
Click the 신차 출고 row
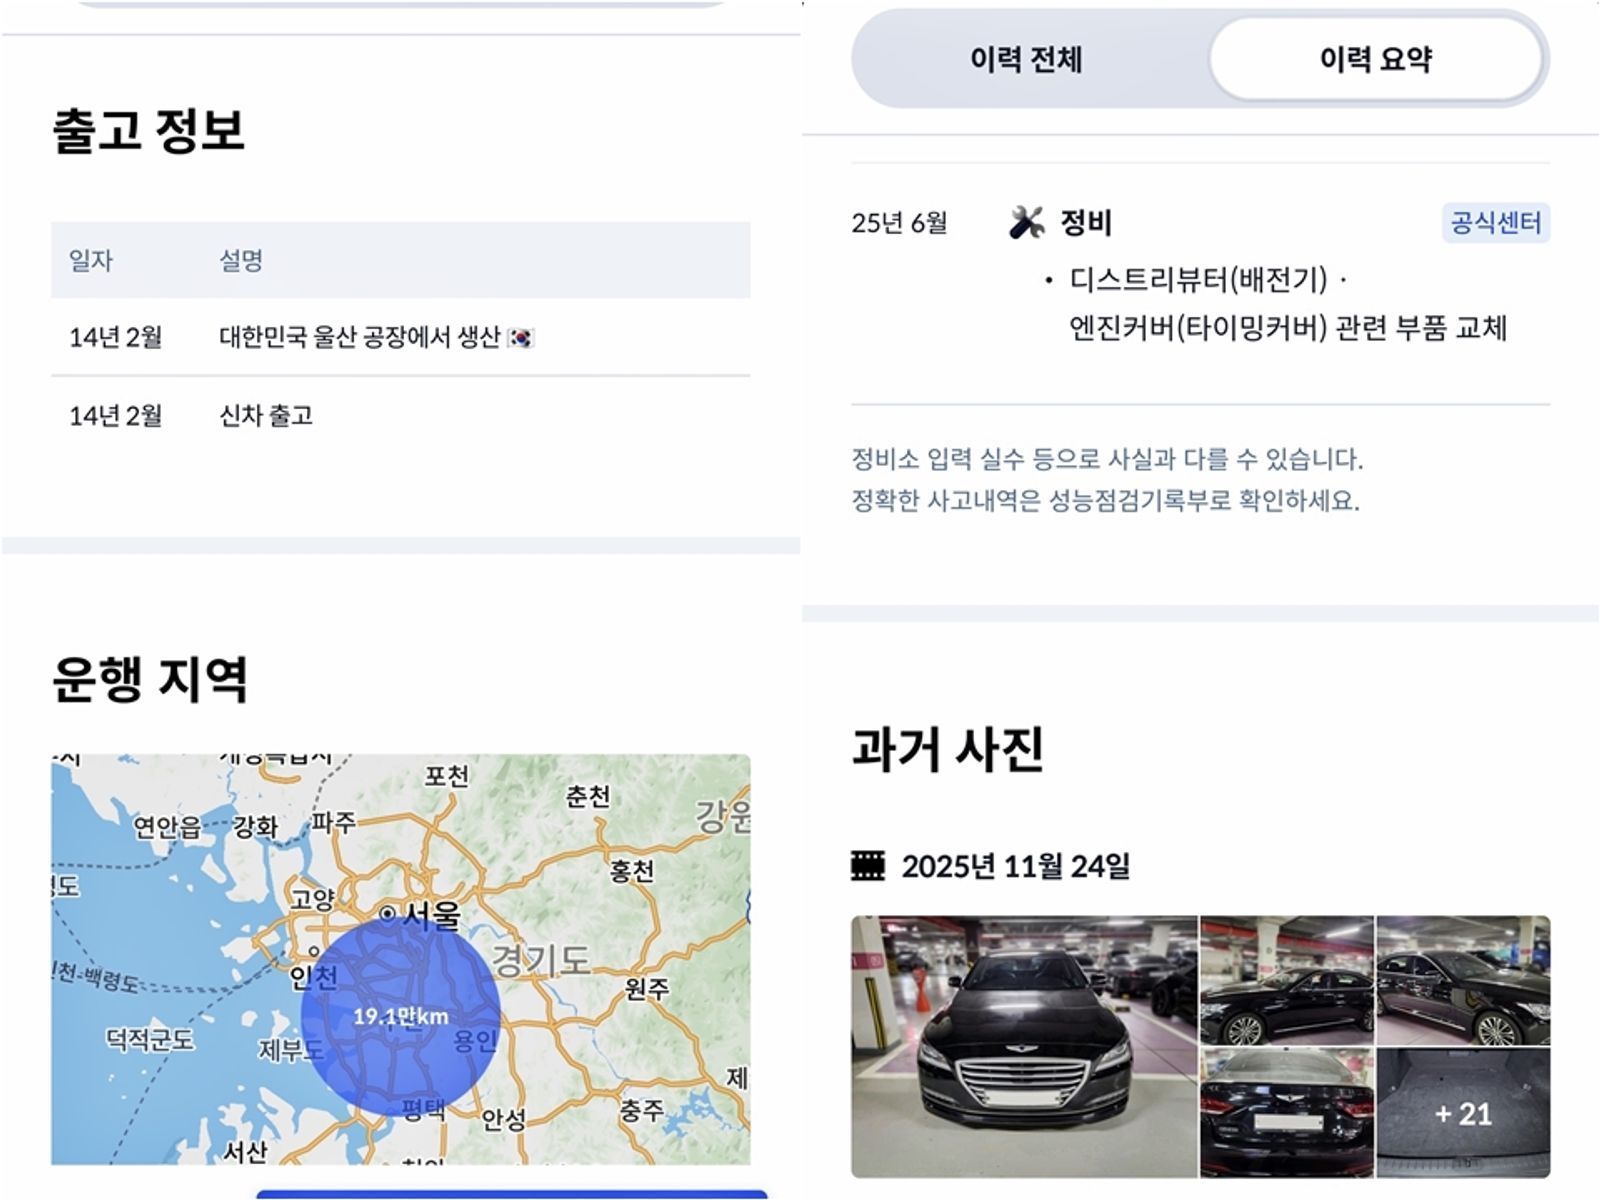click(x=400, y=415)
